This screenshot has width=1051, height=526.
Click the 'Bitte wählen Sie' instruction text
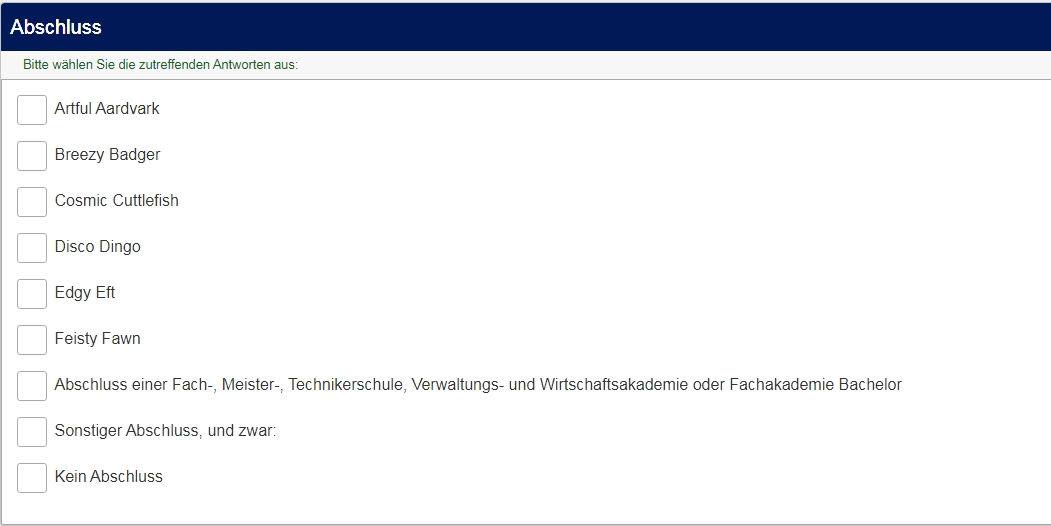160,65
